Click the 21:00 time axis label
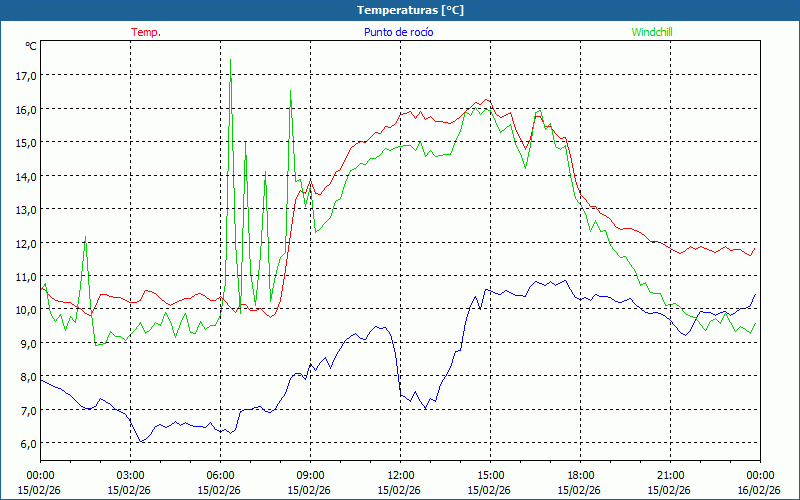Viewport: 800px width, 500px height. pos(670,475)
